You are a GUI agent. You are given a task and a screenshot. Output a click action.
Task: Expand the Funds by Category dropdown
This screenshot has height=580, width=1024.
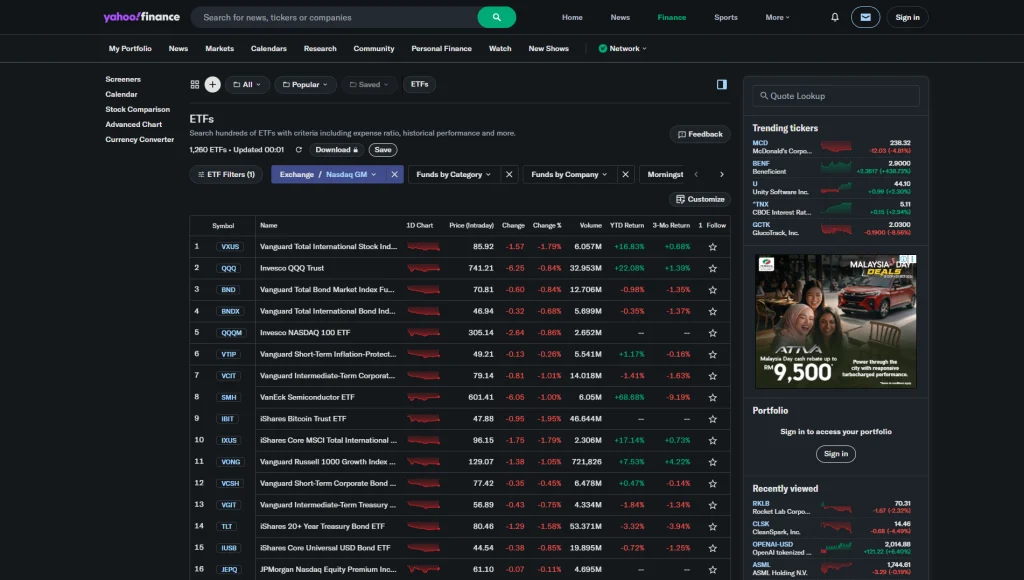(454, 174)
